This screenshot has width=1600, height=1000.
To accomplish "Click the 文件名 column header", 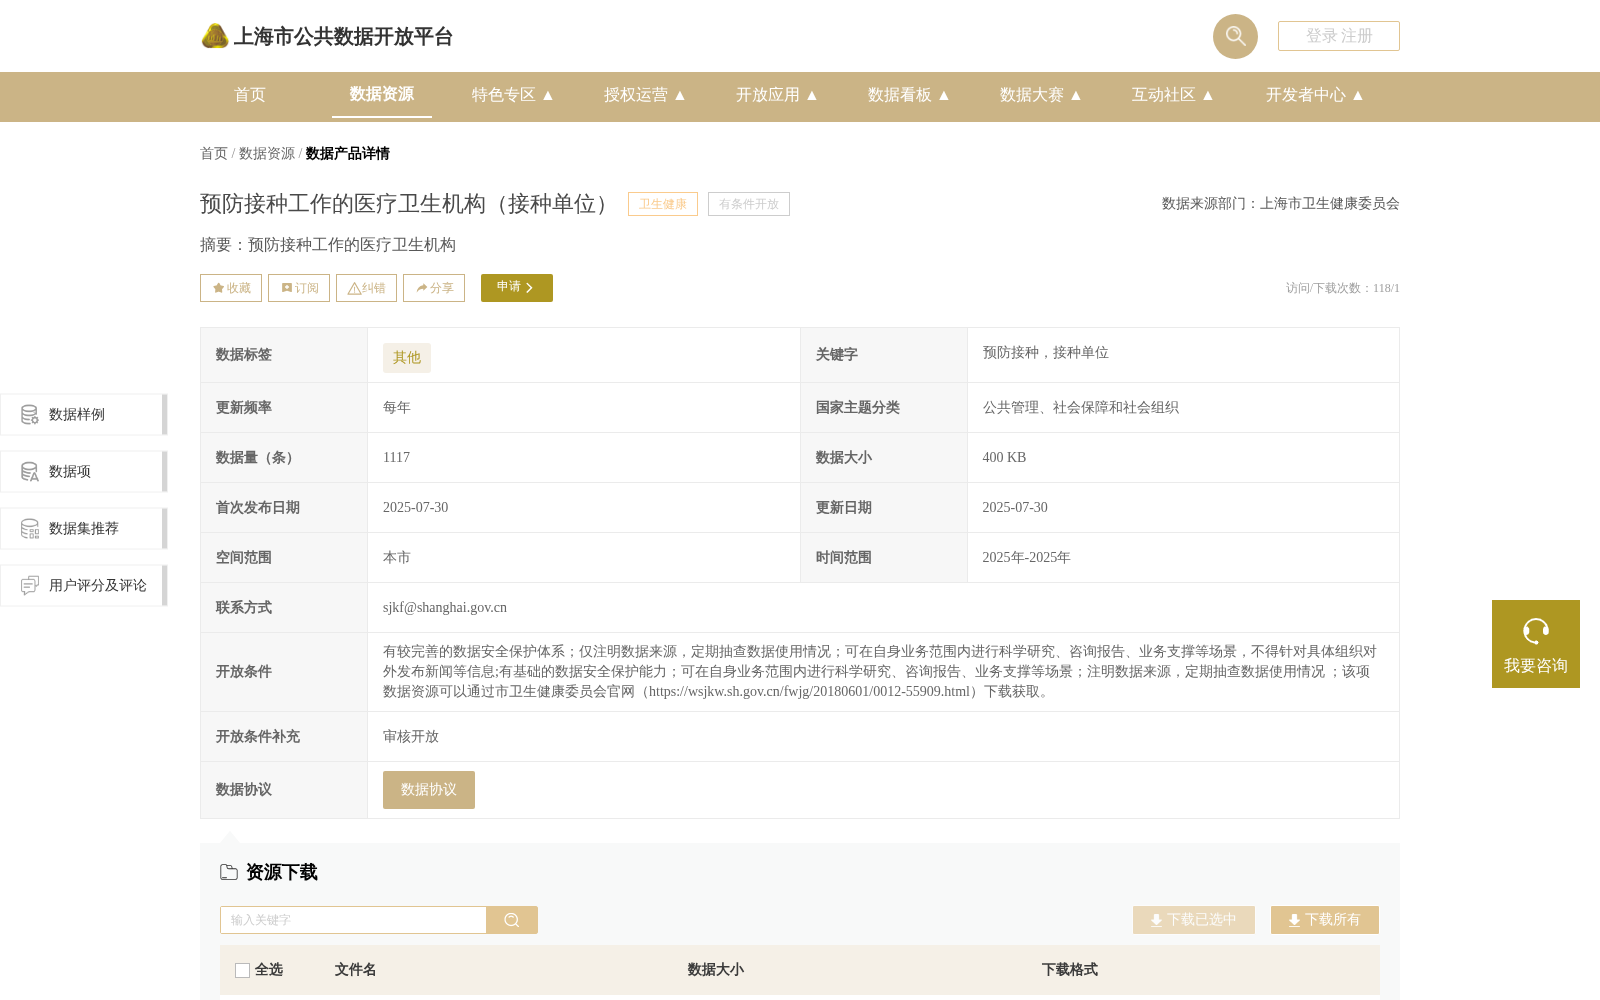I will (355, 970).
